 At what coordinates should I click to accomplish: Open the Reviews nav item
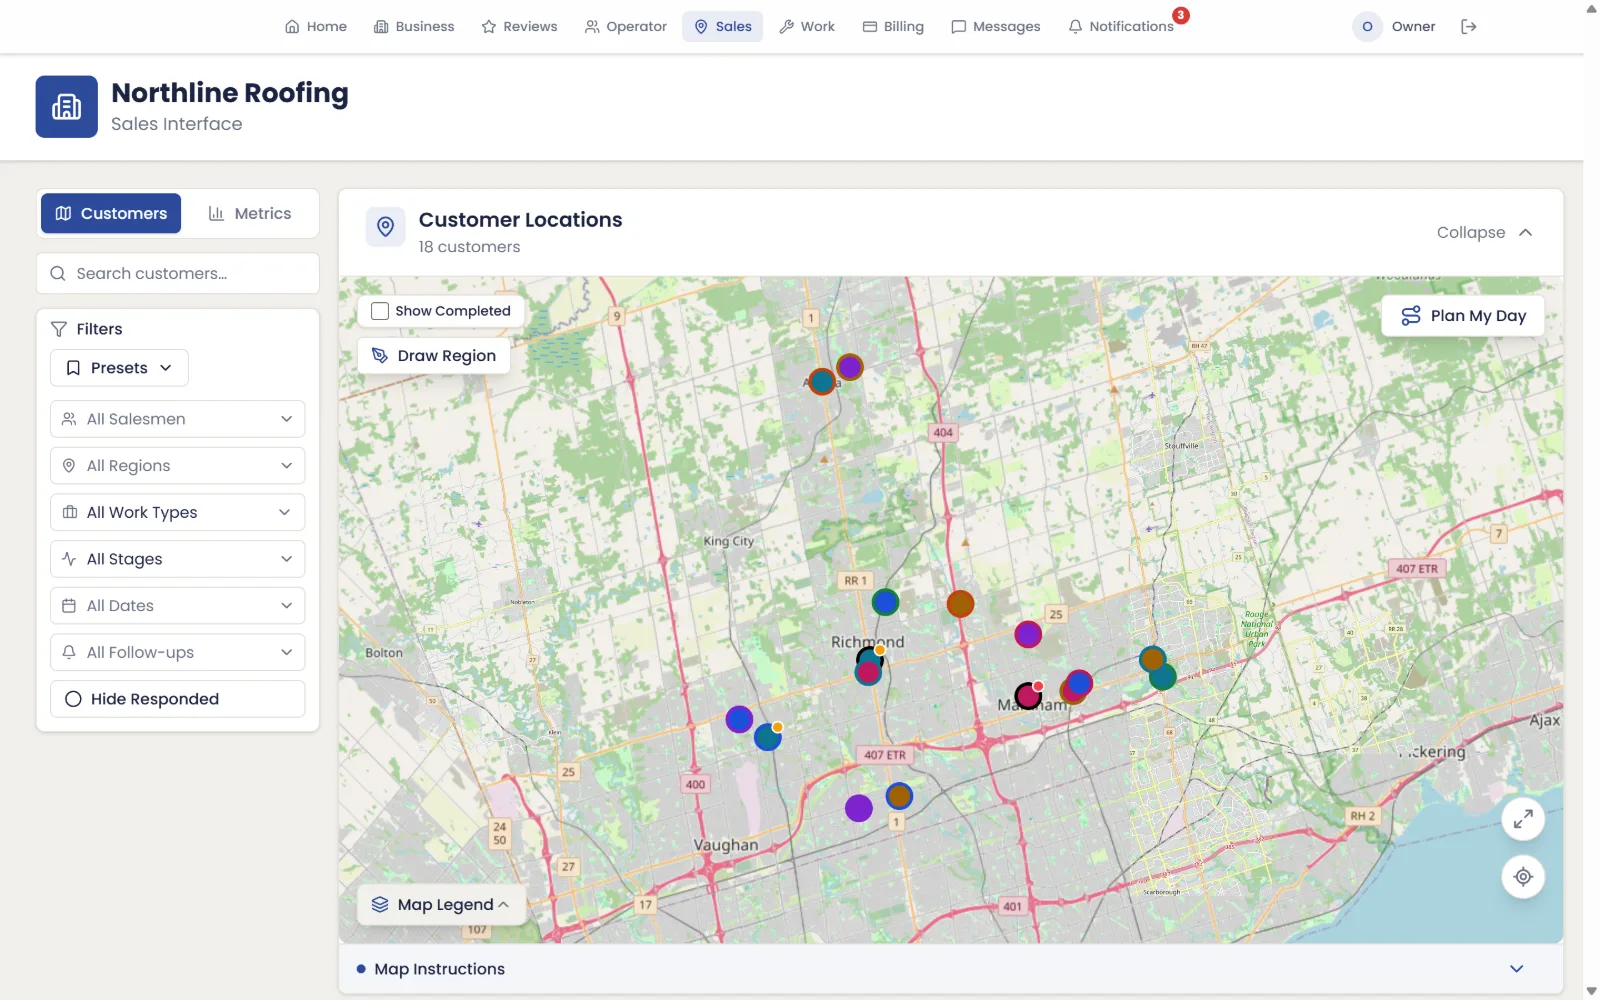tap(519, 27)
